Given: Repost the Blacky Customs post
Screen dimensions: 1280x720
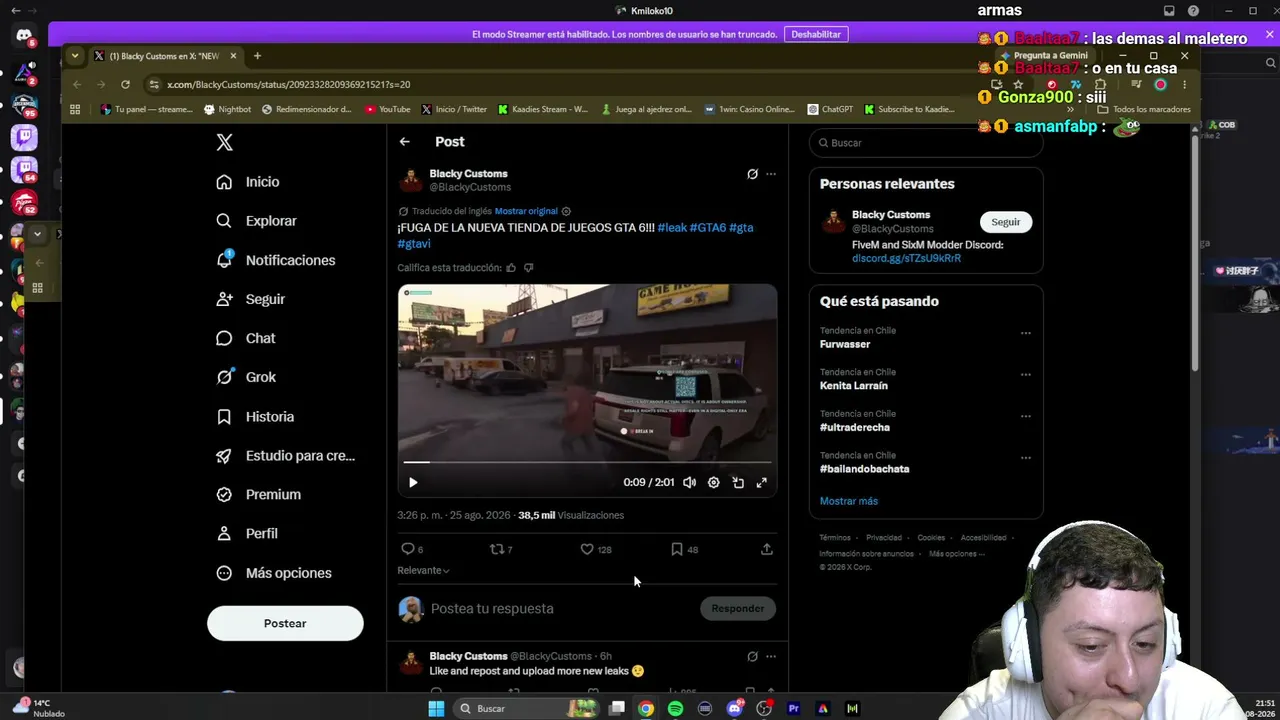Looking at the screenshot, I should (x=497, y=549).
